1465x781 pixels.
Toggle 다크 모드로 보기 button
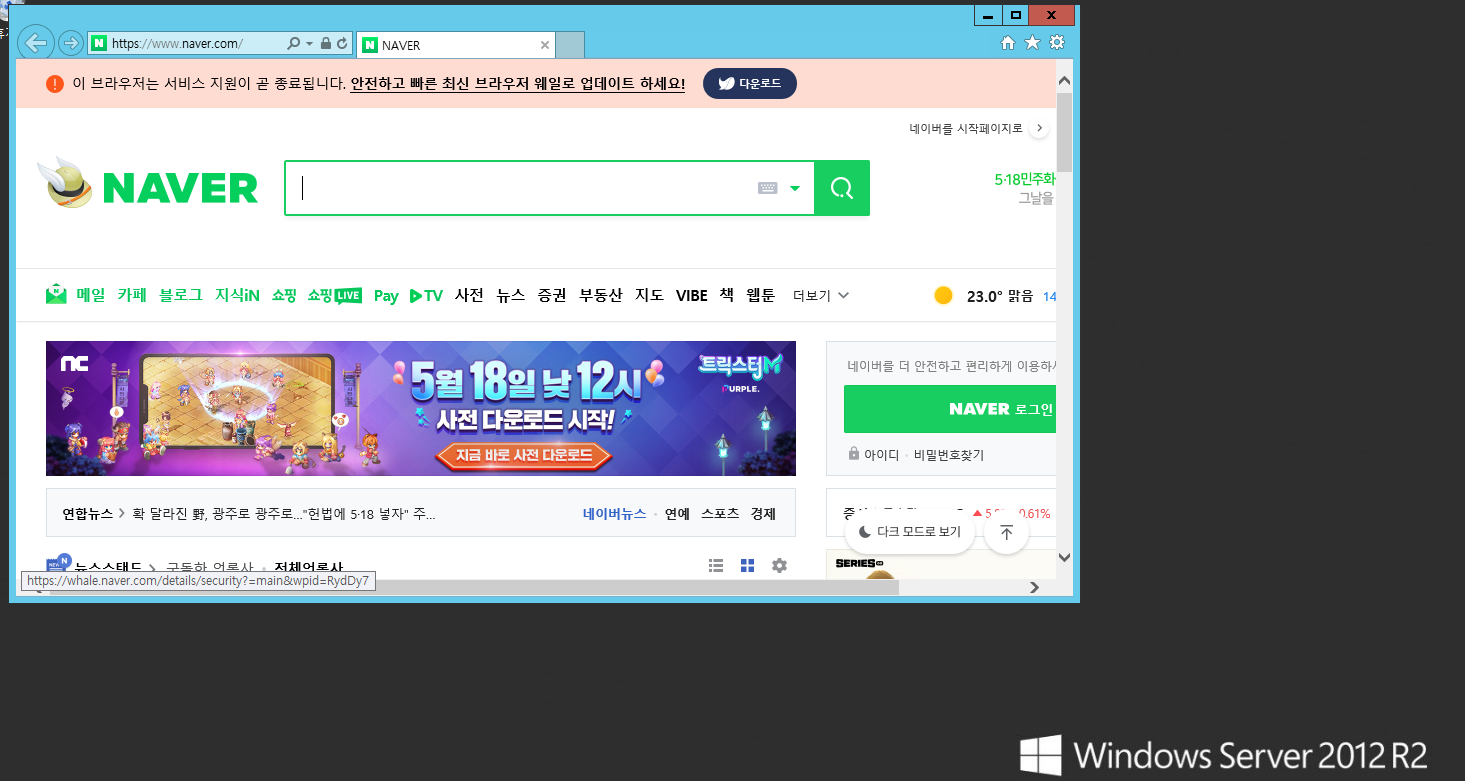click(x=910, y=532)
